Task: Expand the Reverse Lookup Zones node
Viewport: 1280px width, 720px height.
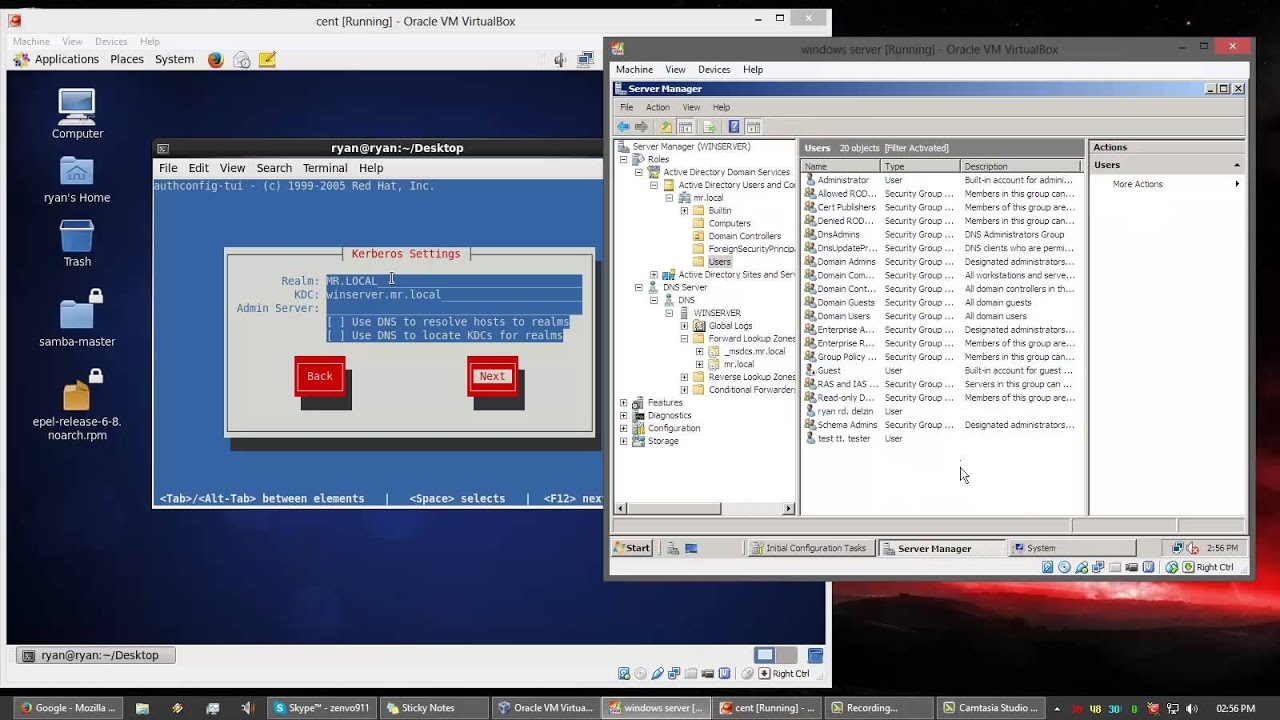Action: 684,377
